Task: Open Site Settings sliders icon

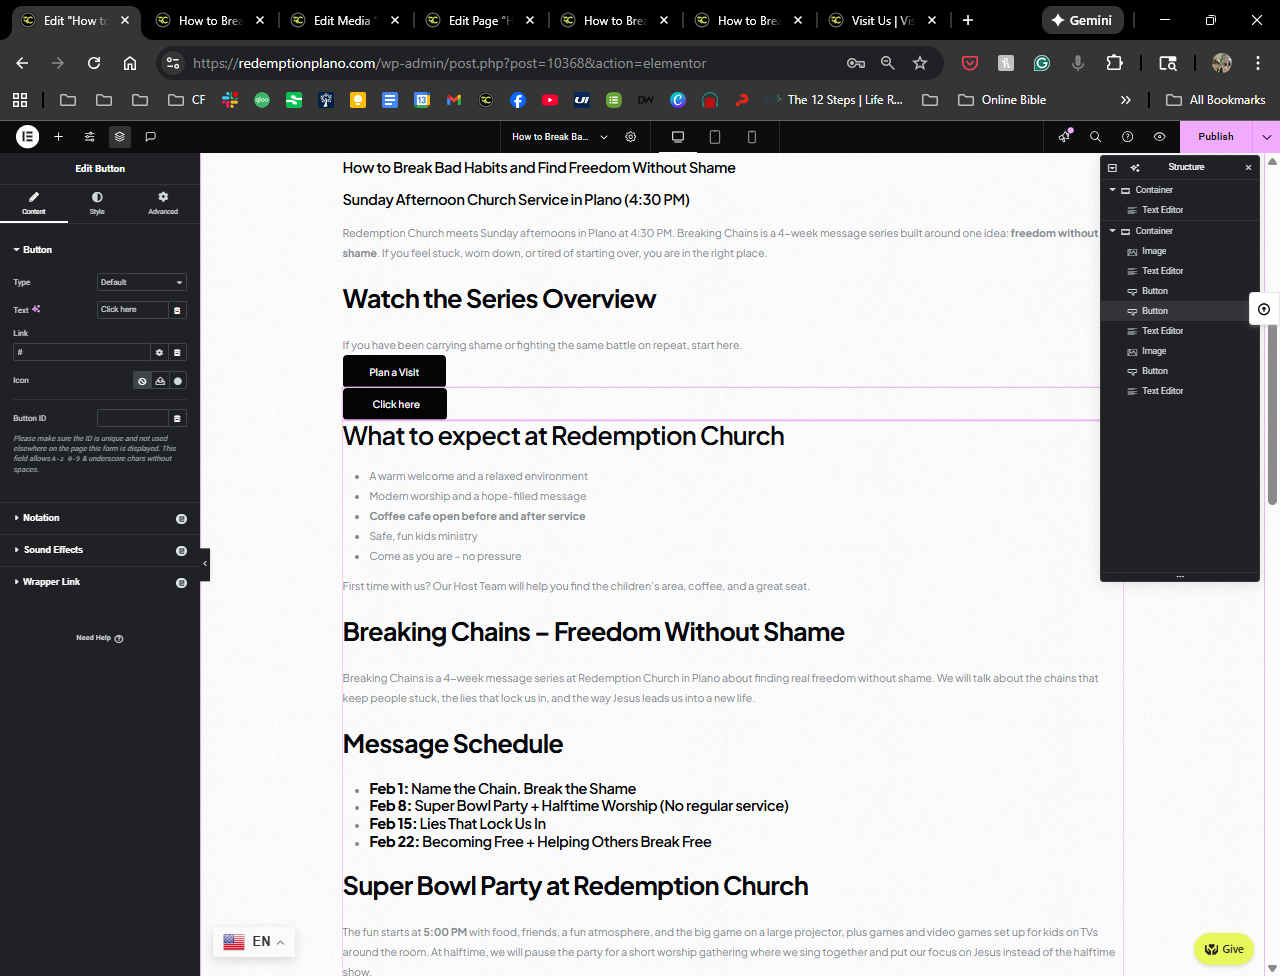Action: click(x=89, y=136)
